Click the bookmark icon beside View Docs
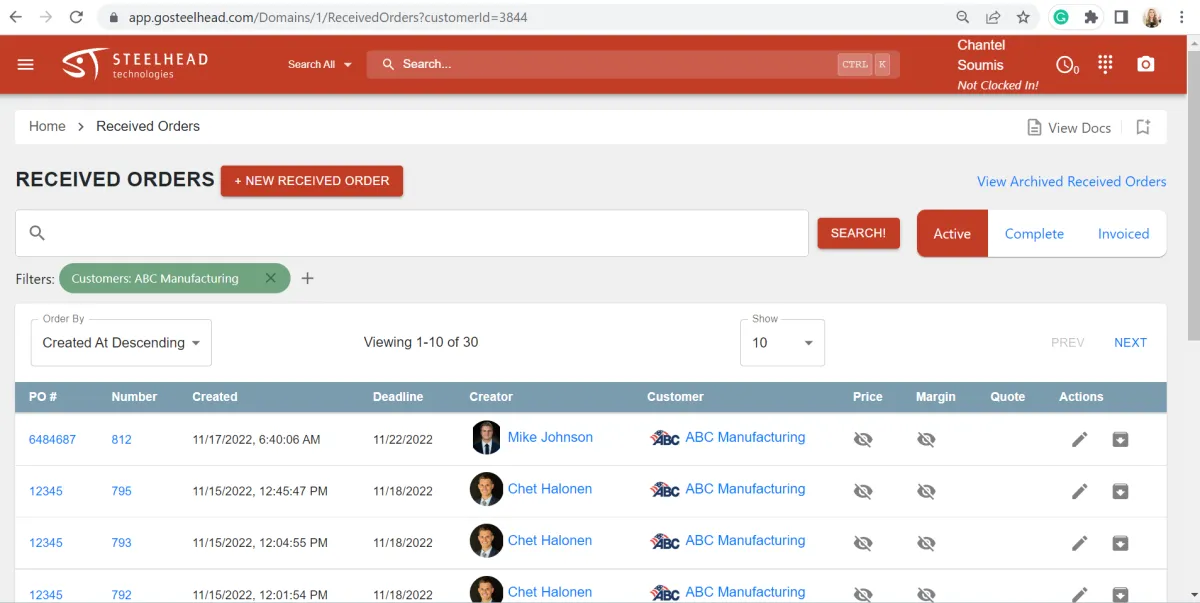The image size is (1200, 603). 1143,127
